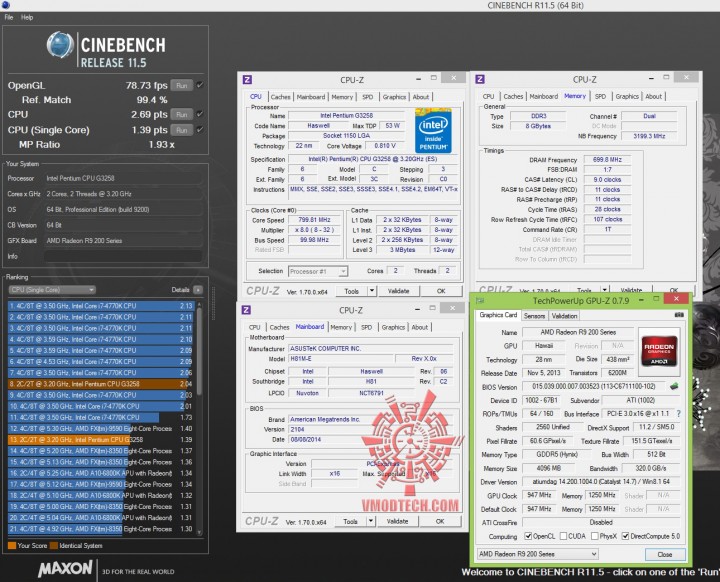The width and height of the screenshot is (720, 582).
Task: Toggle the OpenGL test checkbox
Action: [200, 85]
